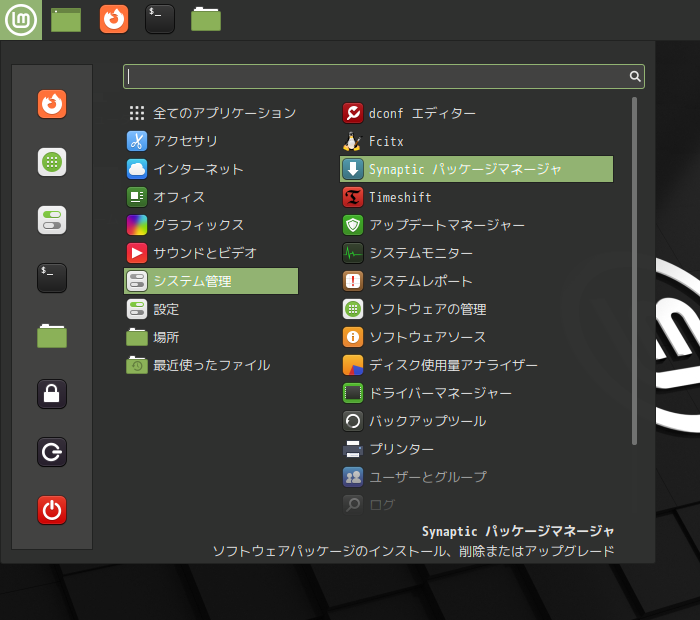Launch Synaptic パッケージマネージャ
700x620 pixels.
[x=476, y=169]
